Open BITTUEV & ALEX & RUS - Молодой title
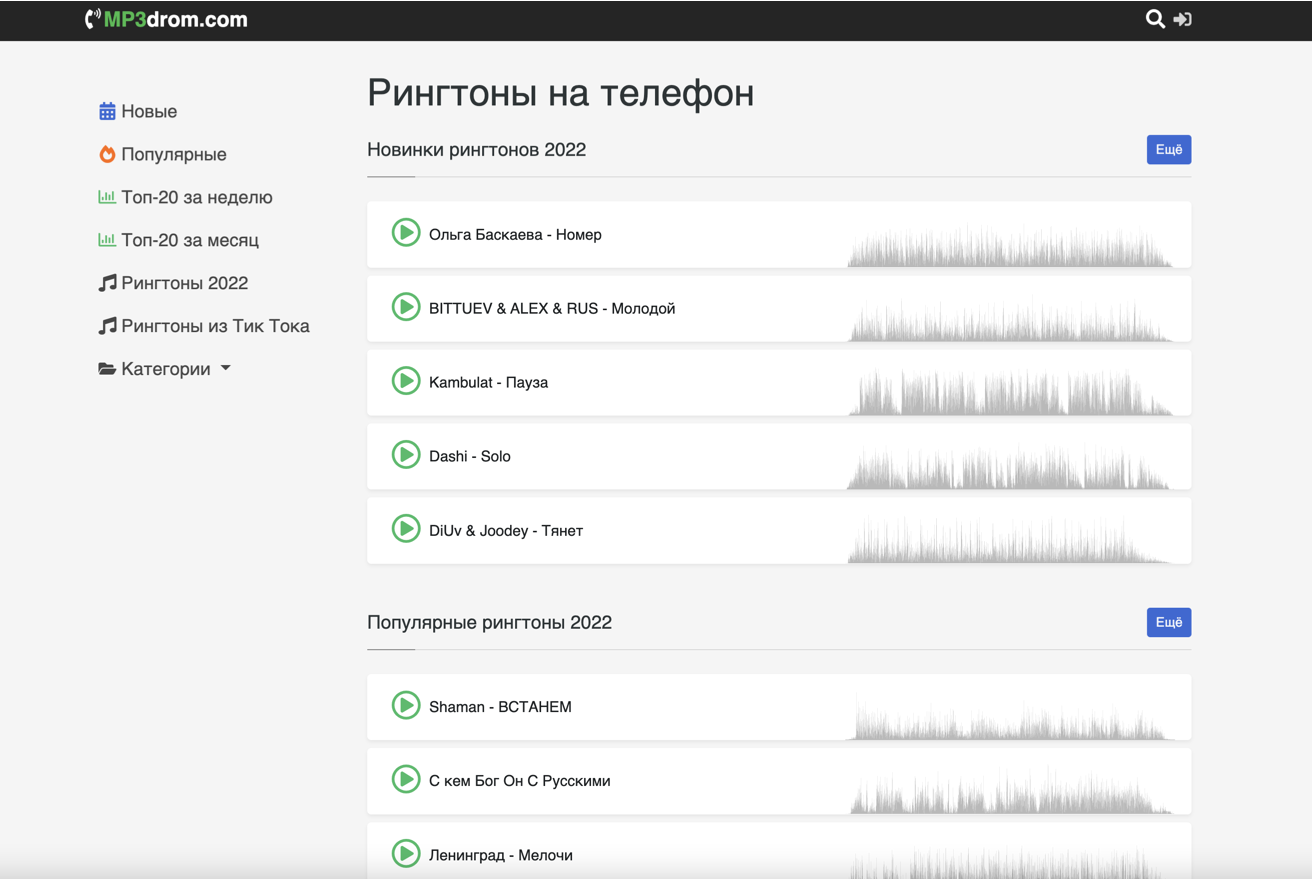This screenshot has width=1313, height=879. [552, 309]
